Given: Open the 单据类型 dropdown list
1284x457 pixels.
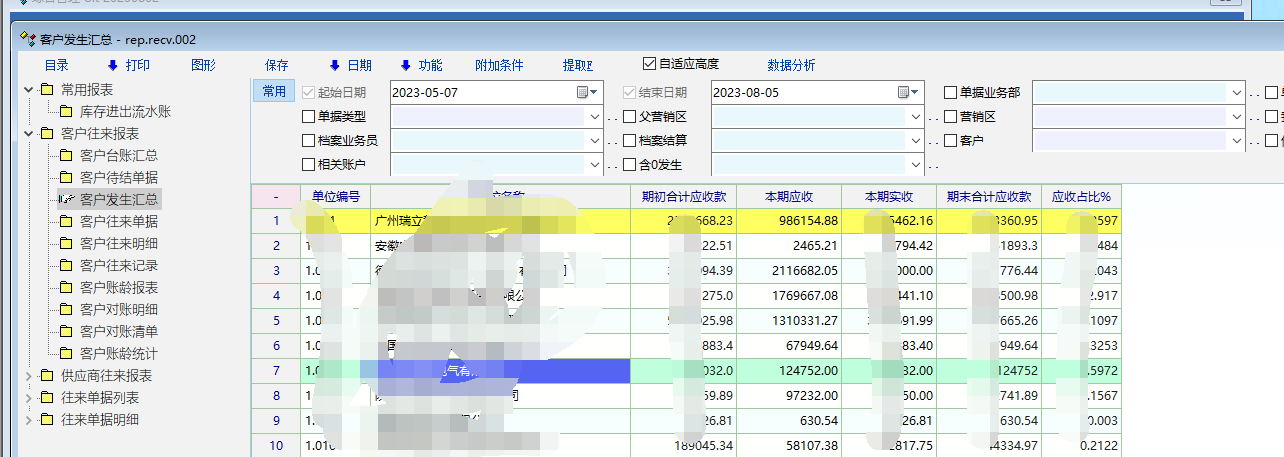Looking at the screenshot, I should click(x=593, y=116).
